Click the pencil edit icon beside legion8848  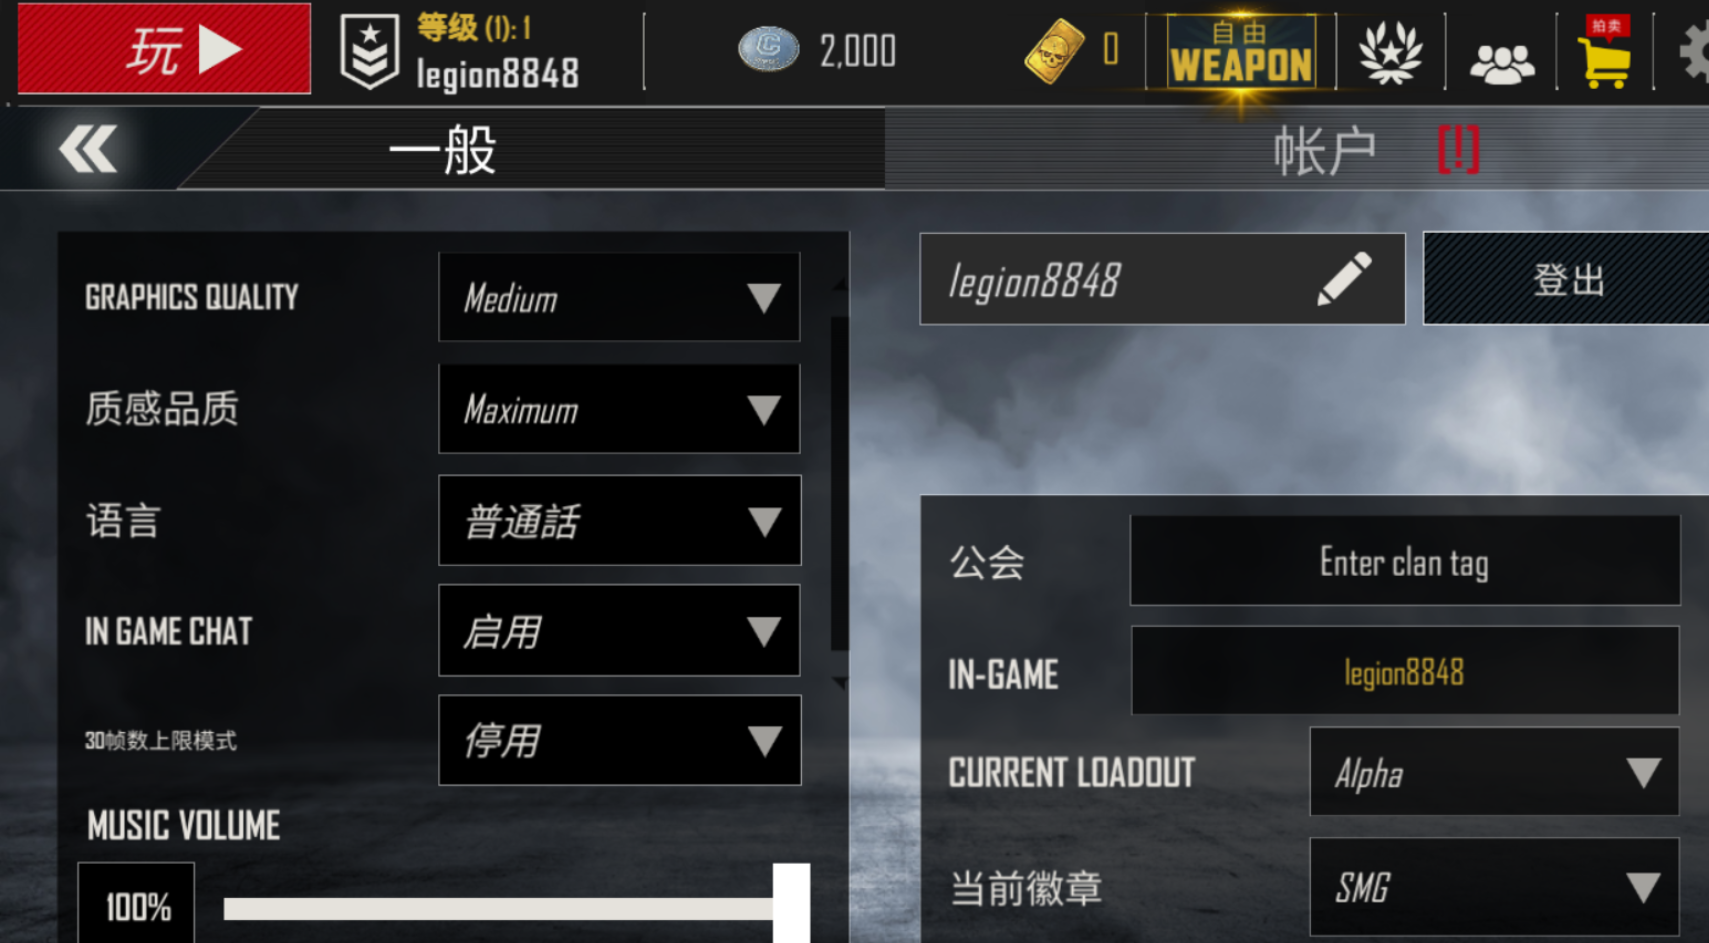pyautogui.click(x=1344, y=279)
